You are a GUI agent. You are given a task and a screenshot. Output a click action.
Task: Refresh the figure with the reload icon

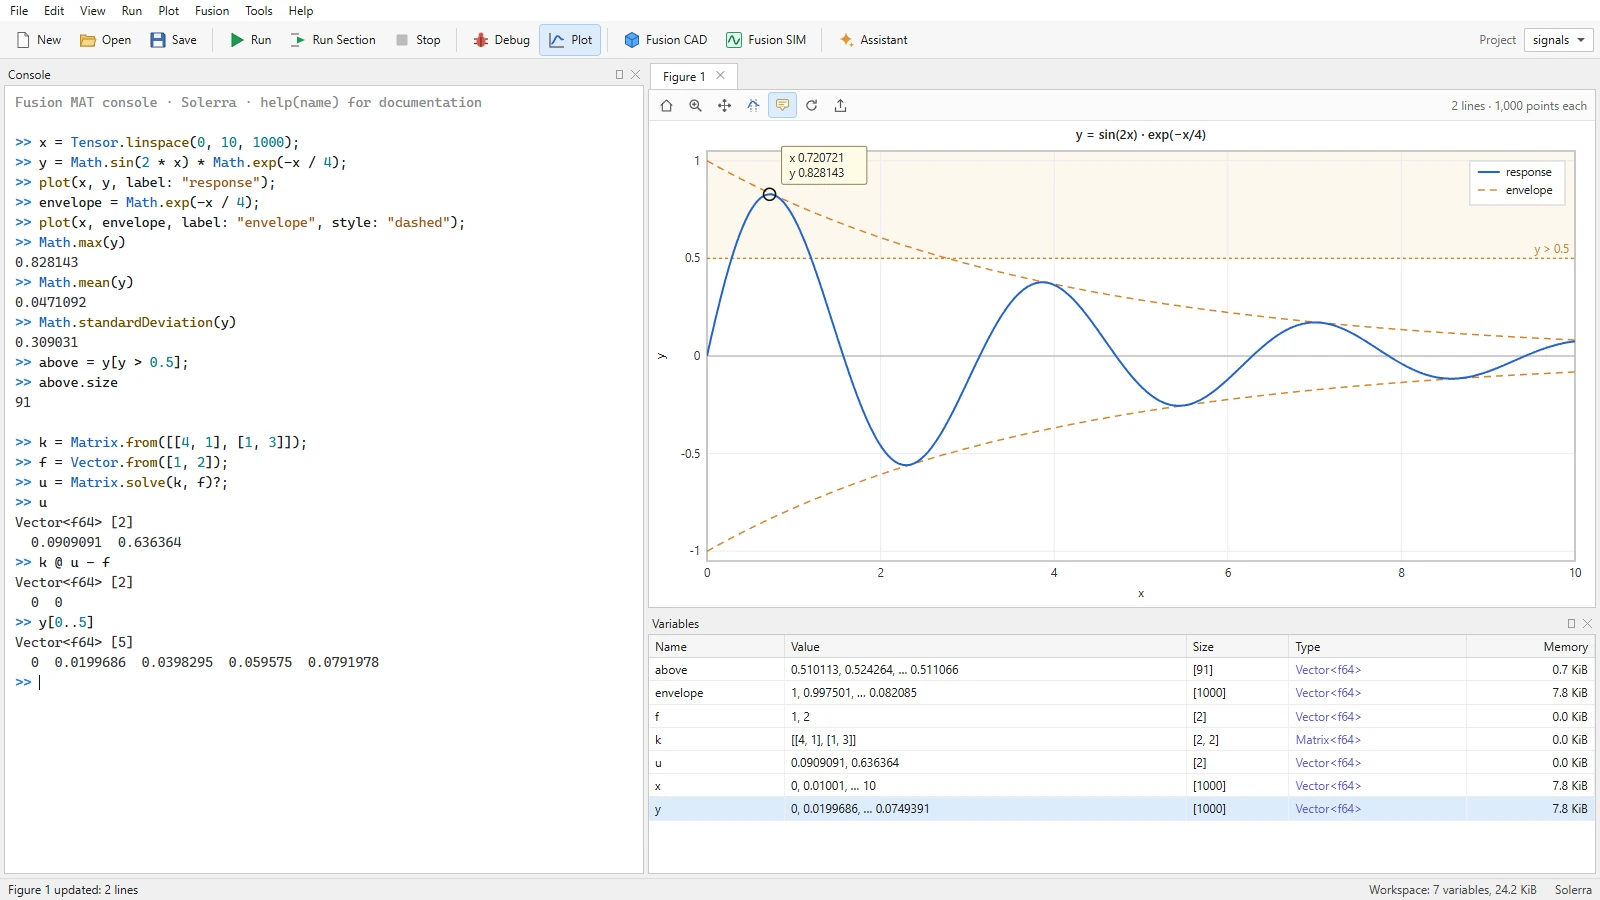point(811,105)
